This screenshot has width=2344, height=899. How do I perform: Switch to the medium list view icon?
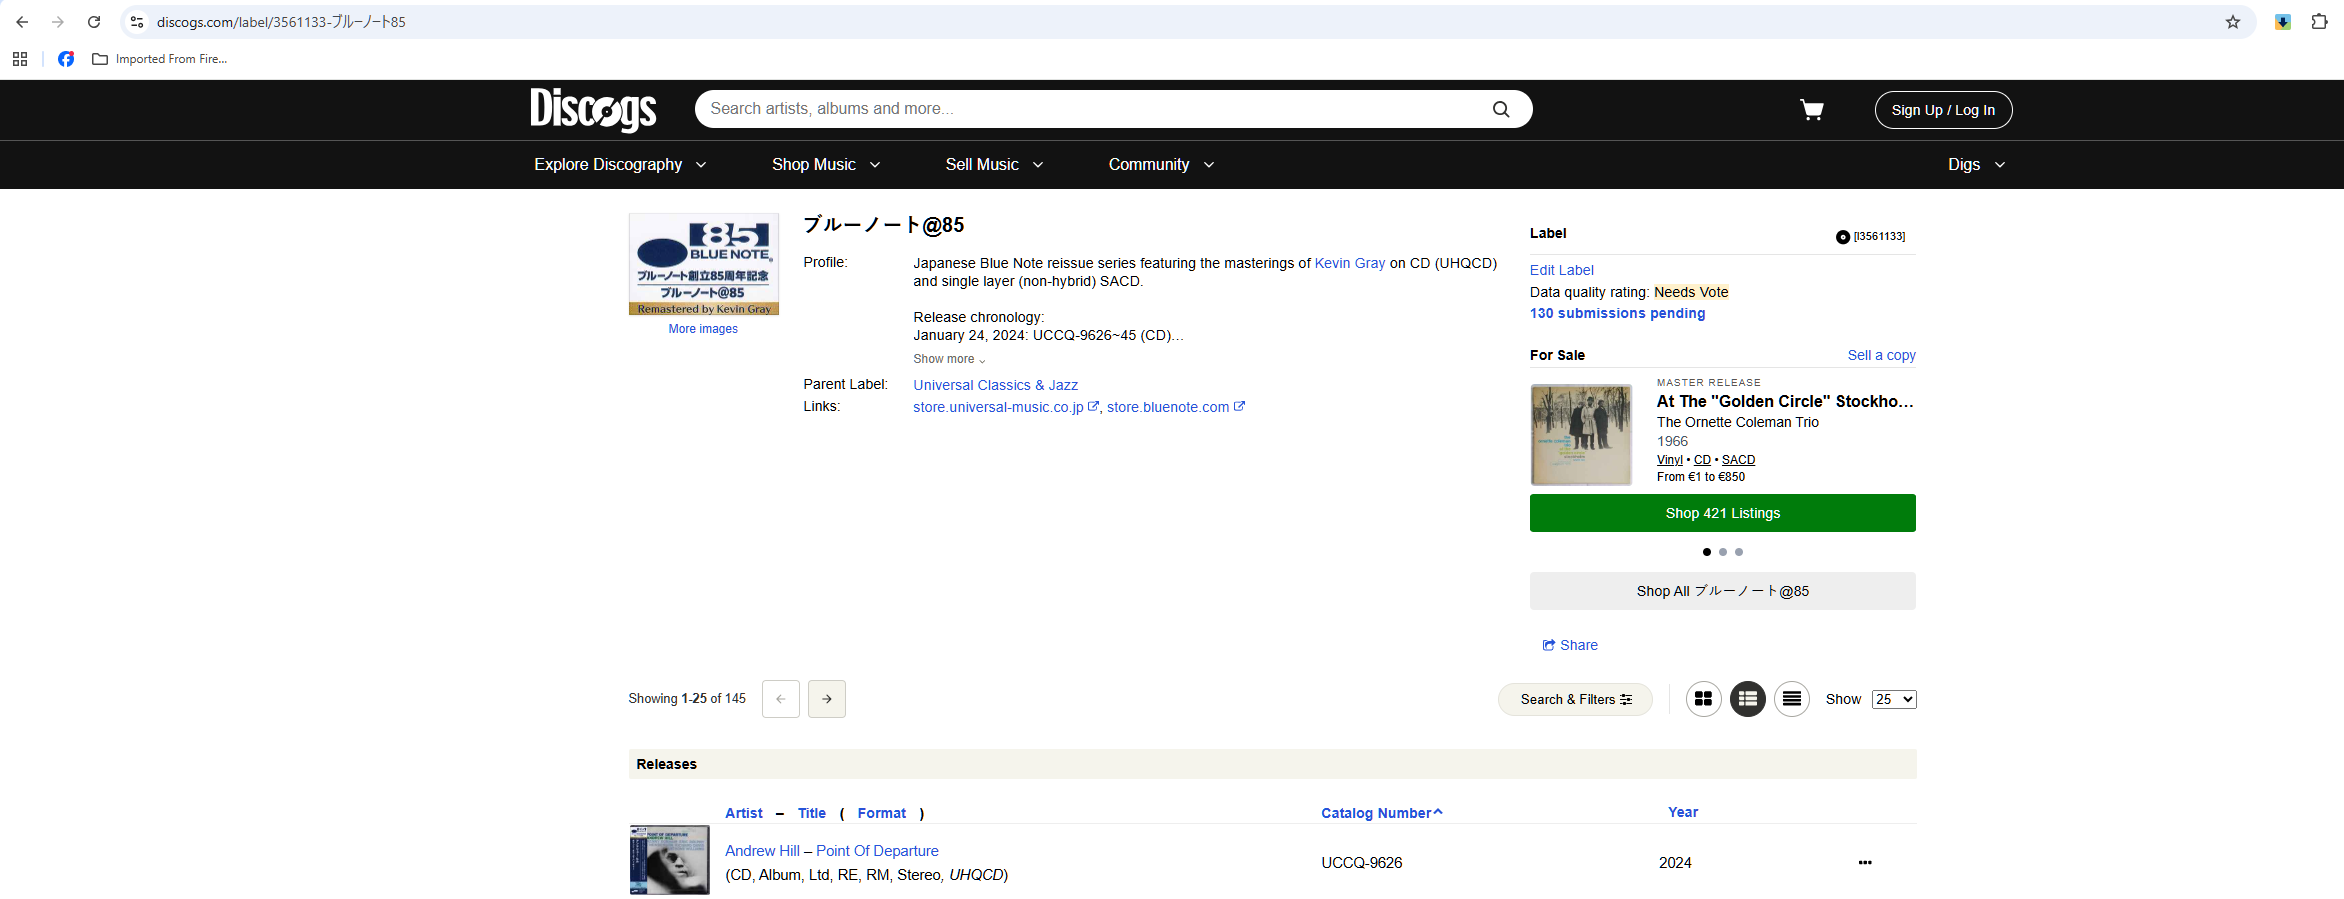click(1748, 699)
